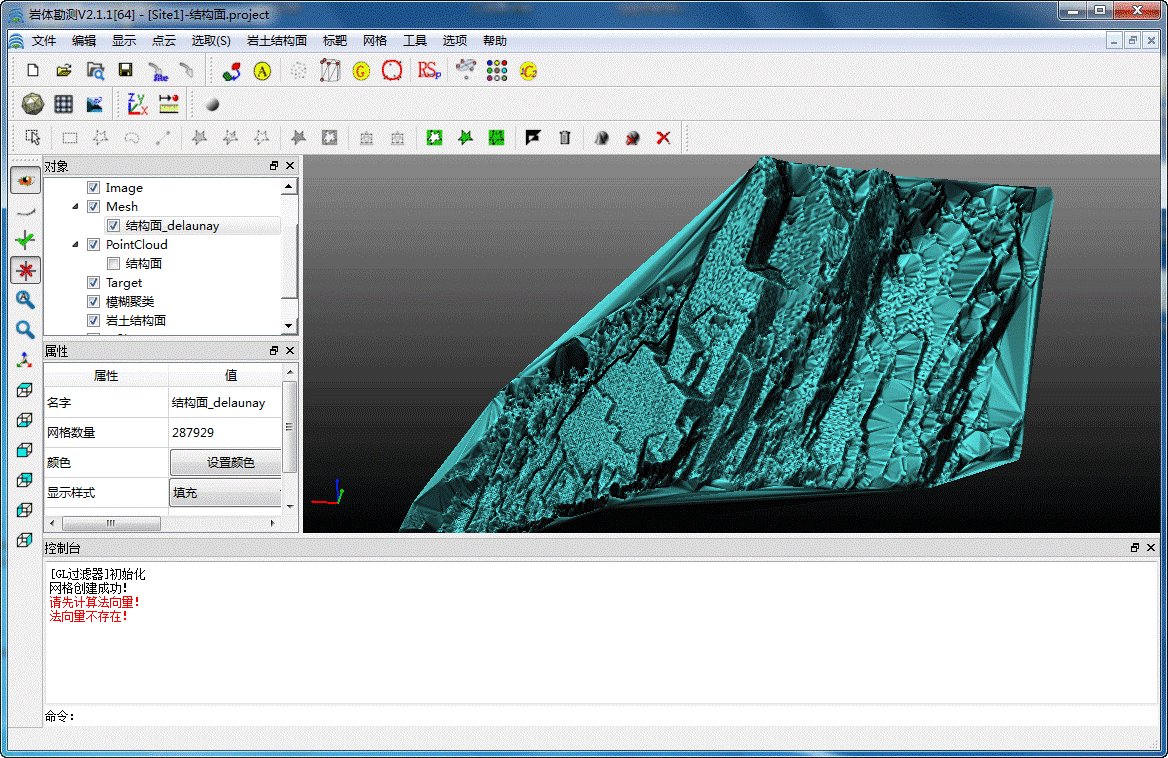Click the open folder icon
Viewport: 1168px width, 758px height.
[x=64, y=71]
